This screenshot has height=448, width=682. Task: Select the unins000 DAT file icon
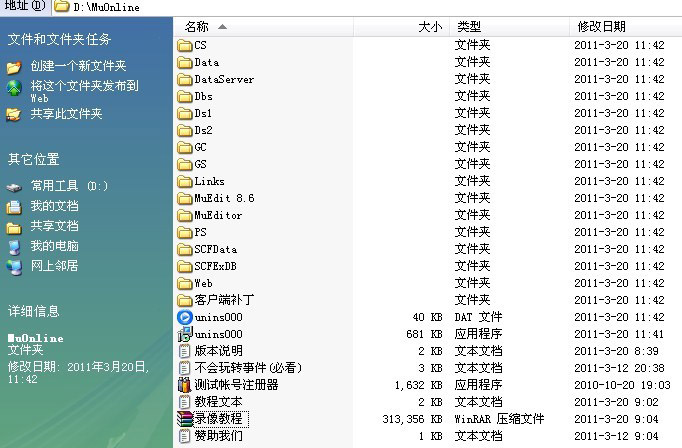pos(184,317)
